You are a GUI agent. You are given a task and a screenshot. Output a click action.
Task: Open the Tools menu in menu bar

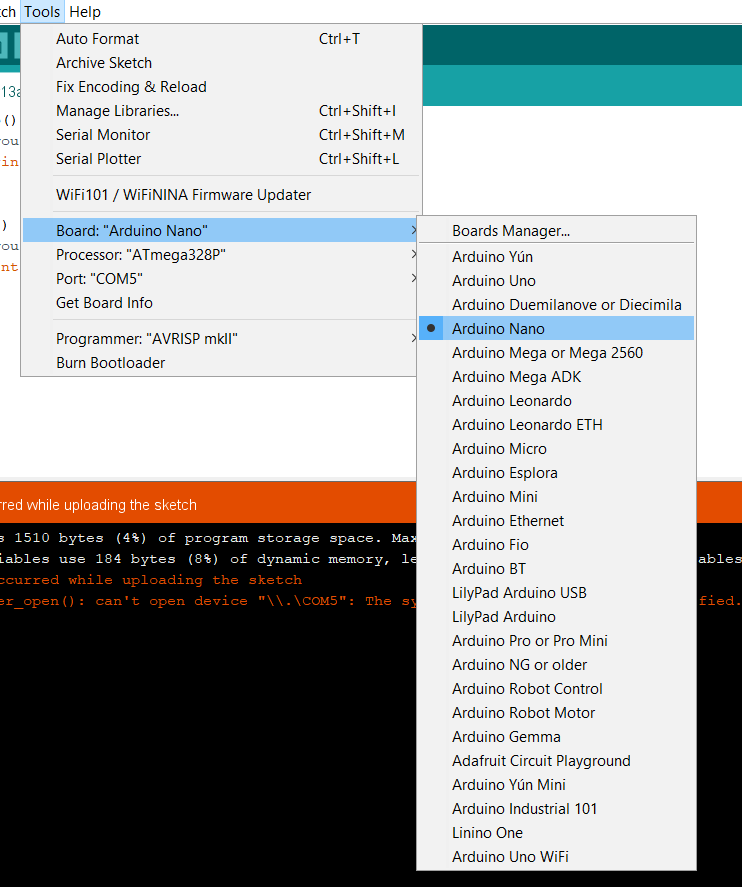coord(42,11)
